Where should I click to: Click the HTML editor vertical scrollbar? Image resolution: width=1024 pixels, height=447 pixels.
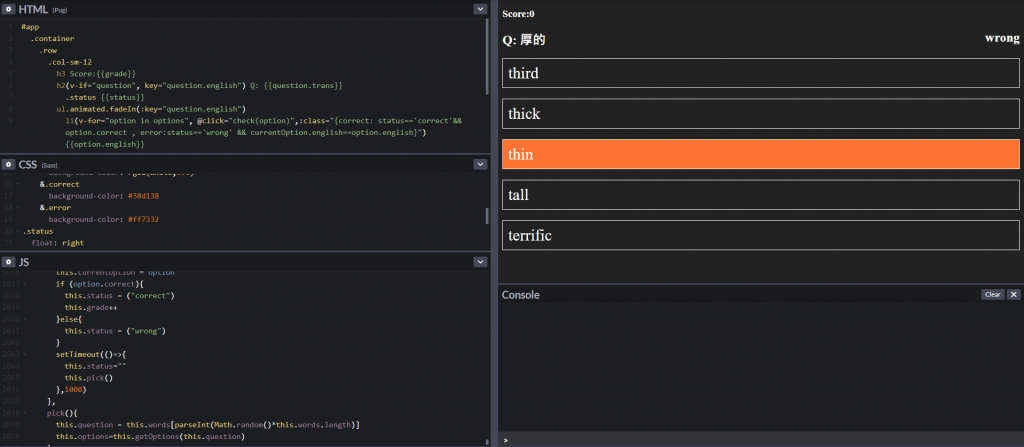pyautogui.click(x=487, y=56)
